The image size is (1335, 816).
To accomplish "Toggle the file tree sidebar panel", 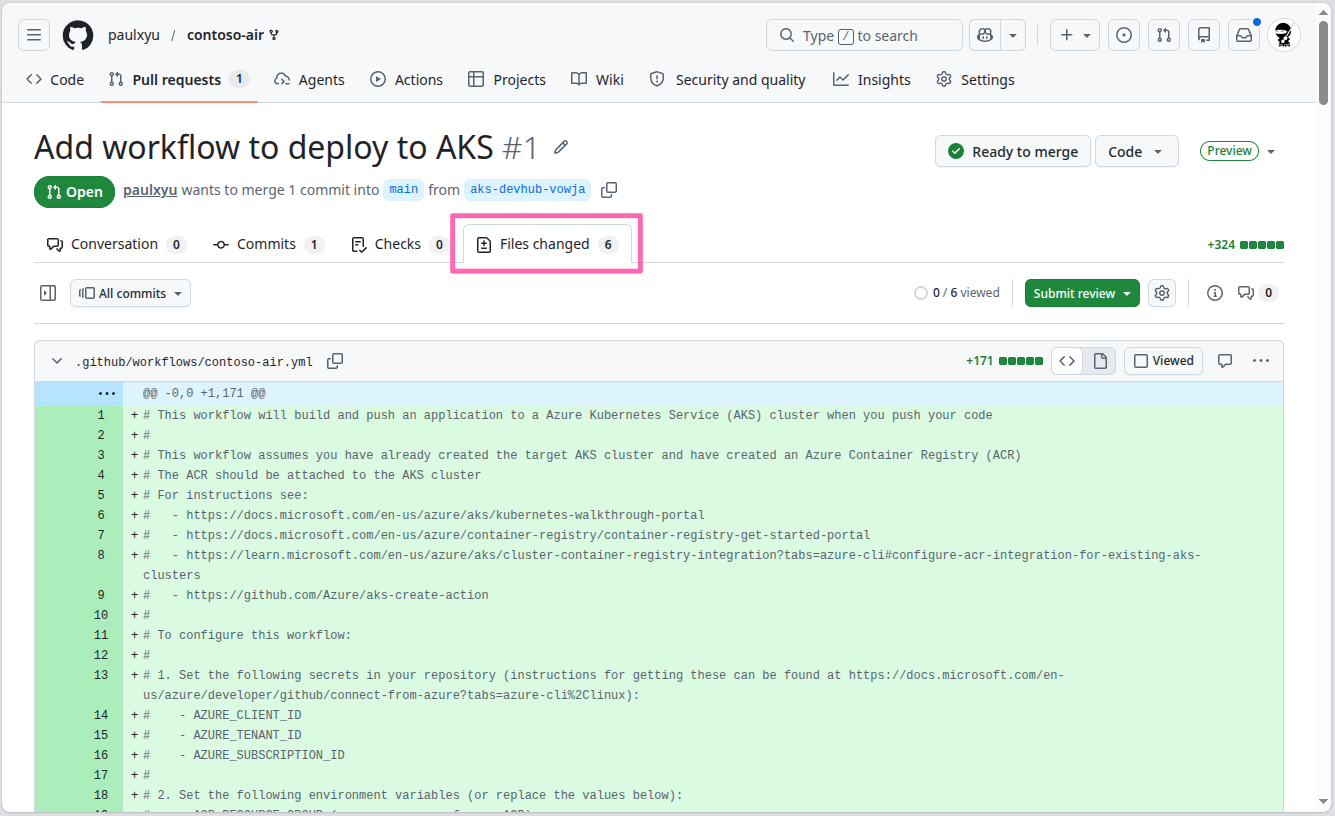I will coord(48,293).
